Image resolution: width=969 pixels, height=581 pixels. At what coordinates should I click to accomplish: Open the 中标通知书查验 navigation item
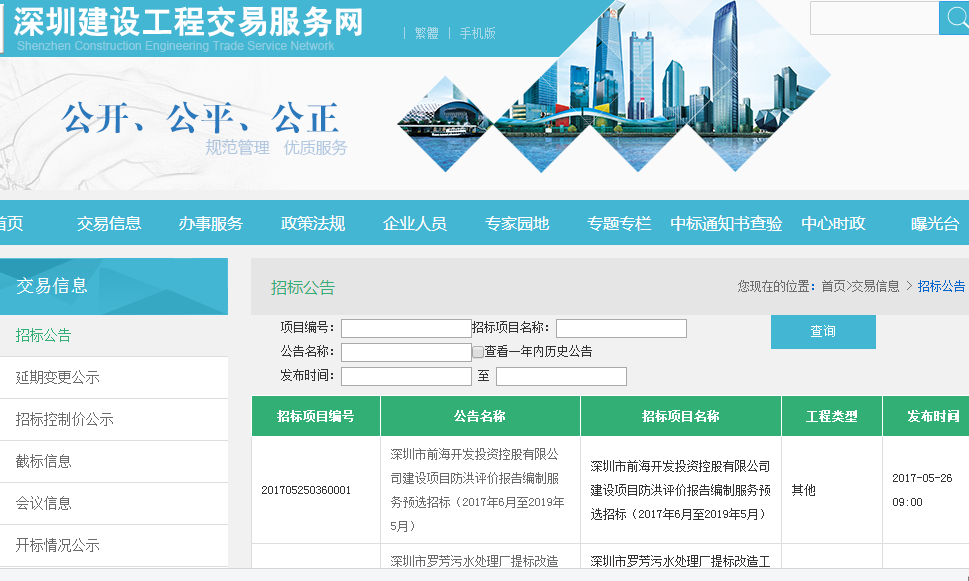tap(726, 223)
